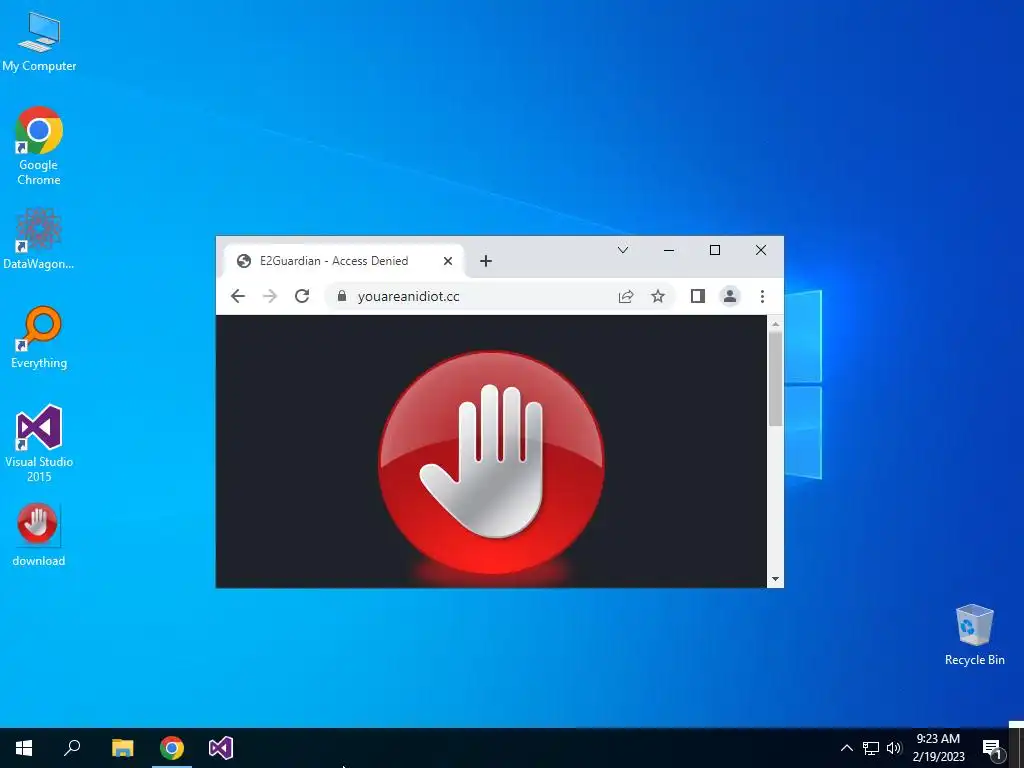The width and height of the screenshot is (1024, 768).
Task: Open the DataWagon desktop shortcut
Action: click(39, 239)
